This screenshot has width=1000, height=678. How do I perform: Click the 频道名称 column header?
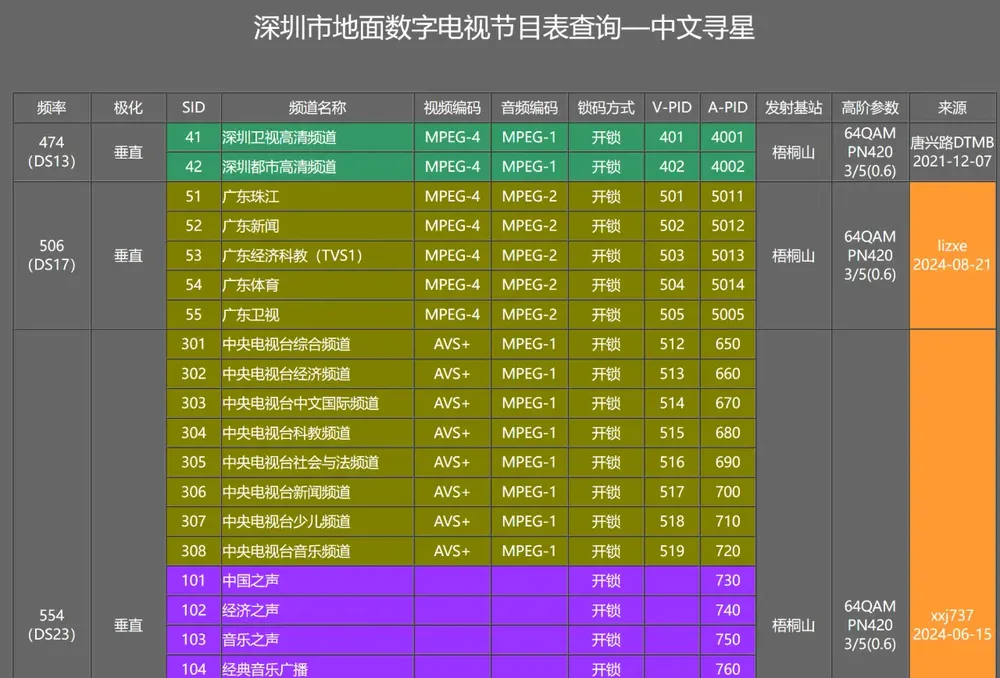click(317, 108)
